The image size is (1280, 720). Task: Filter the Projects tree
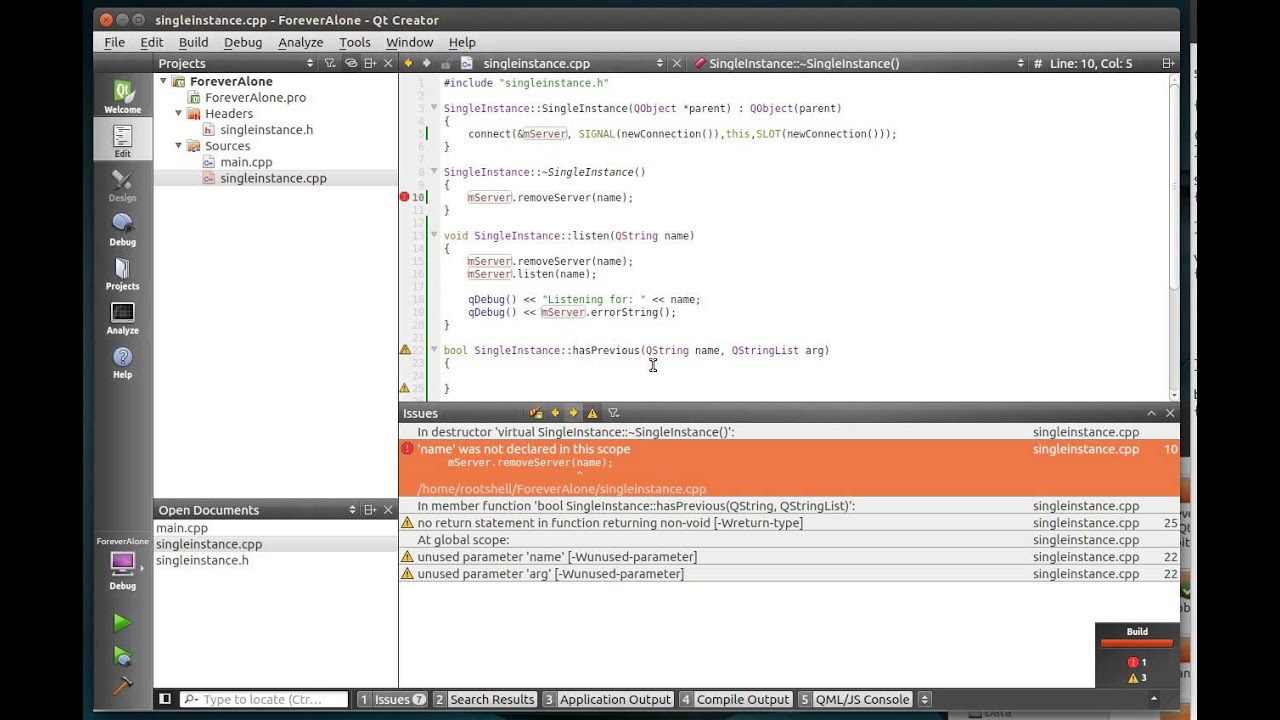point(330,63)
